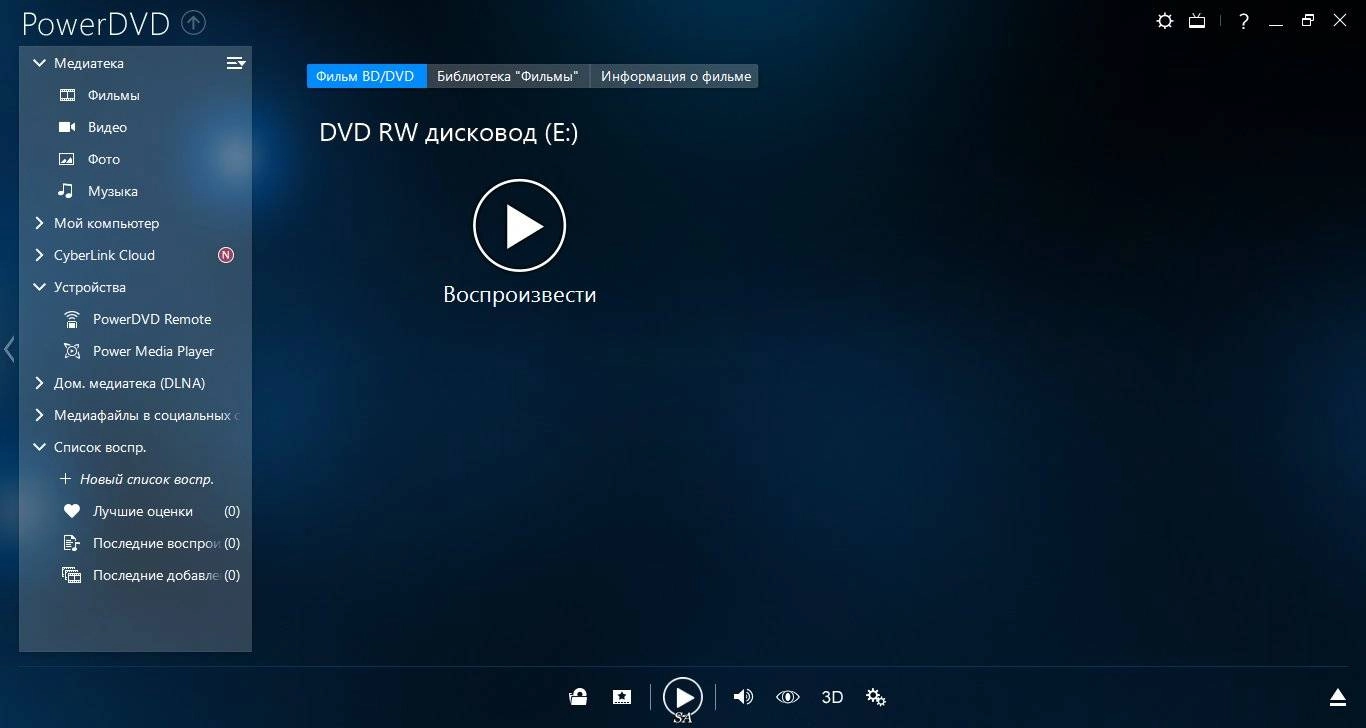
Task: Click the DVD RW дисковод (E:) title
Action: click(x=449, y=133)
